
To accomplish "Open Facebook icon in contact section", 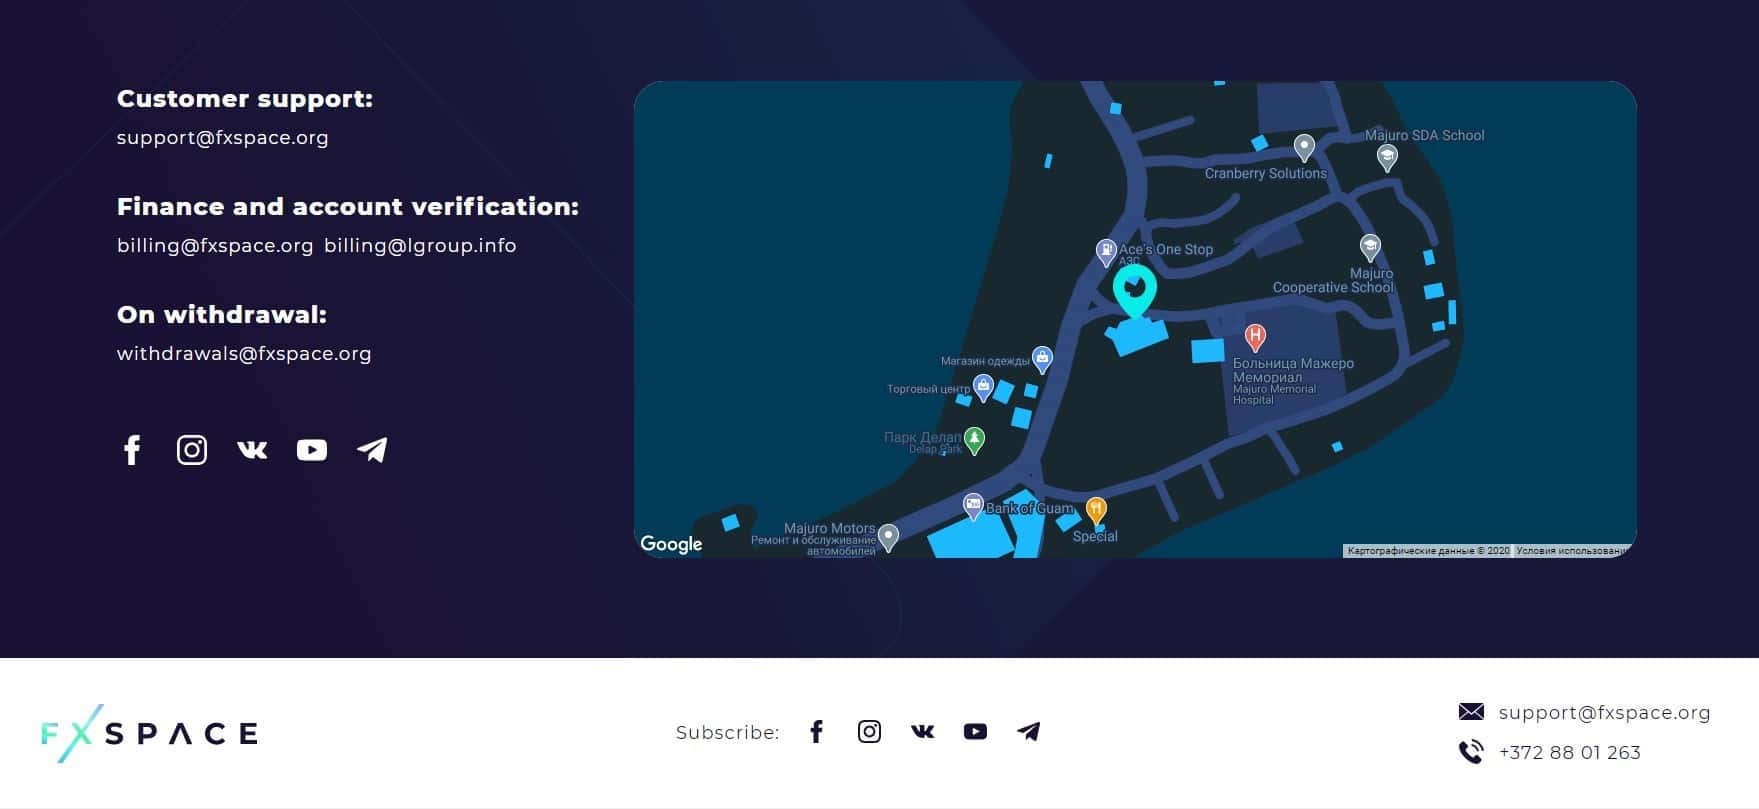I will click(132, 450).
